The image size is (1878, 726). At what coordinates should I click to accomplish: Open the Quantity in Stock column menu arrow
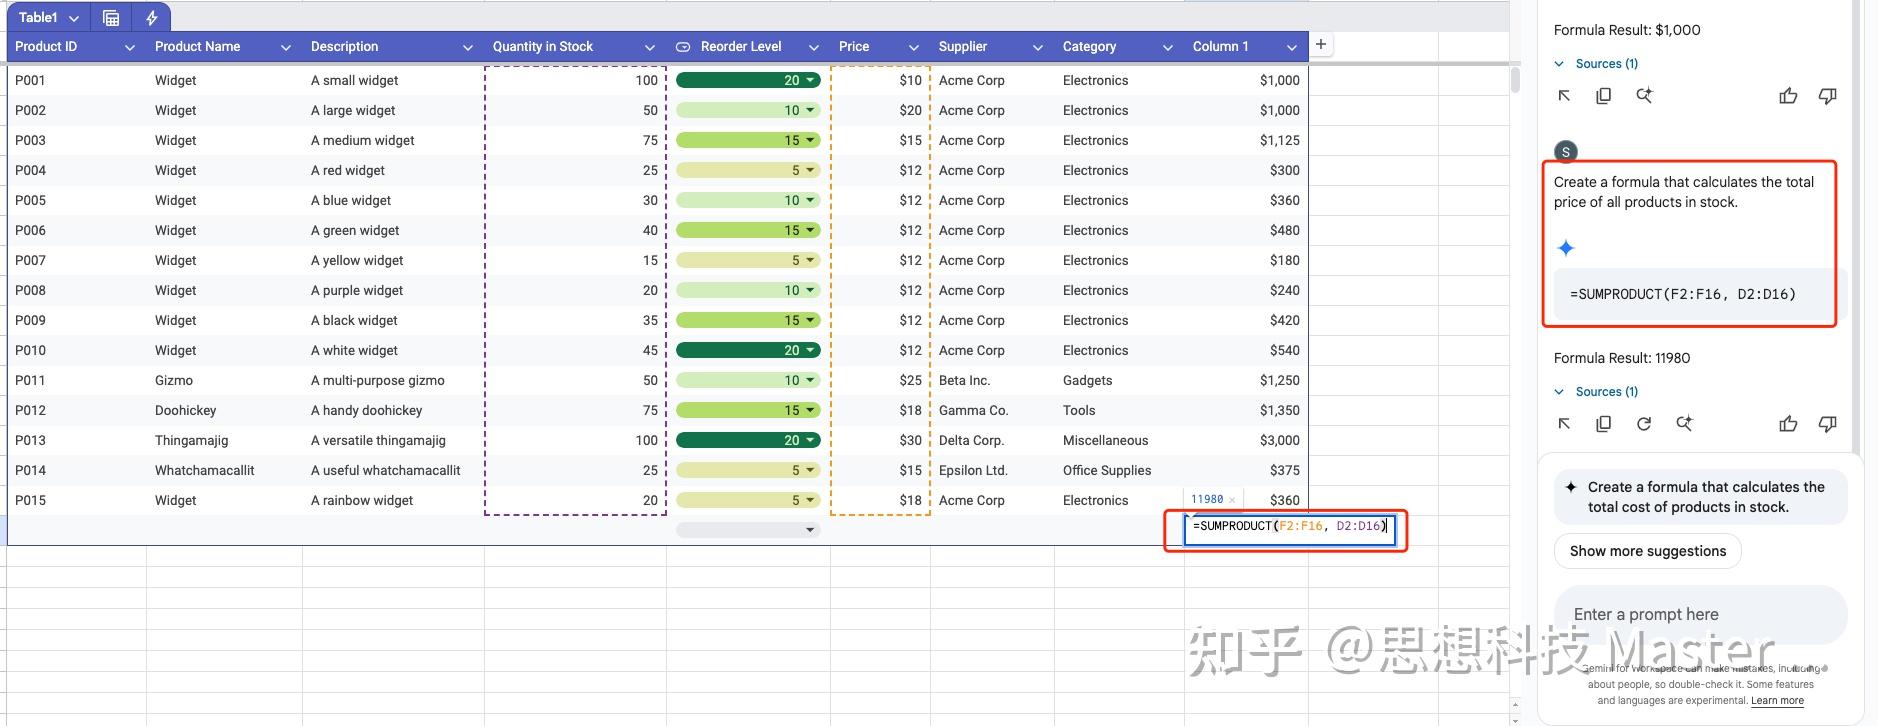(649, 47)
